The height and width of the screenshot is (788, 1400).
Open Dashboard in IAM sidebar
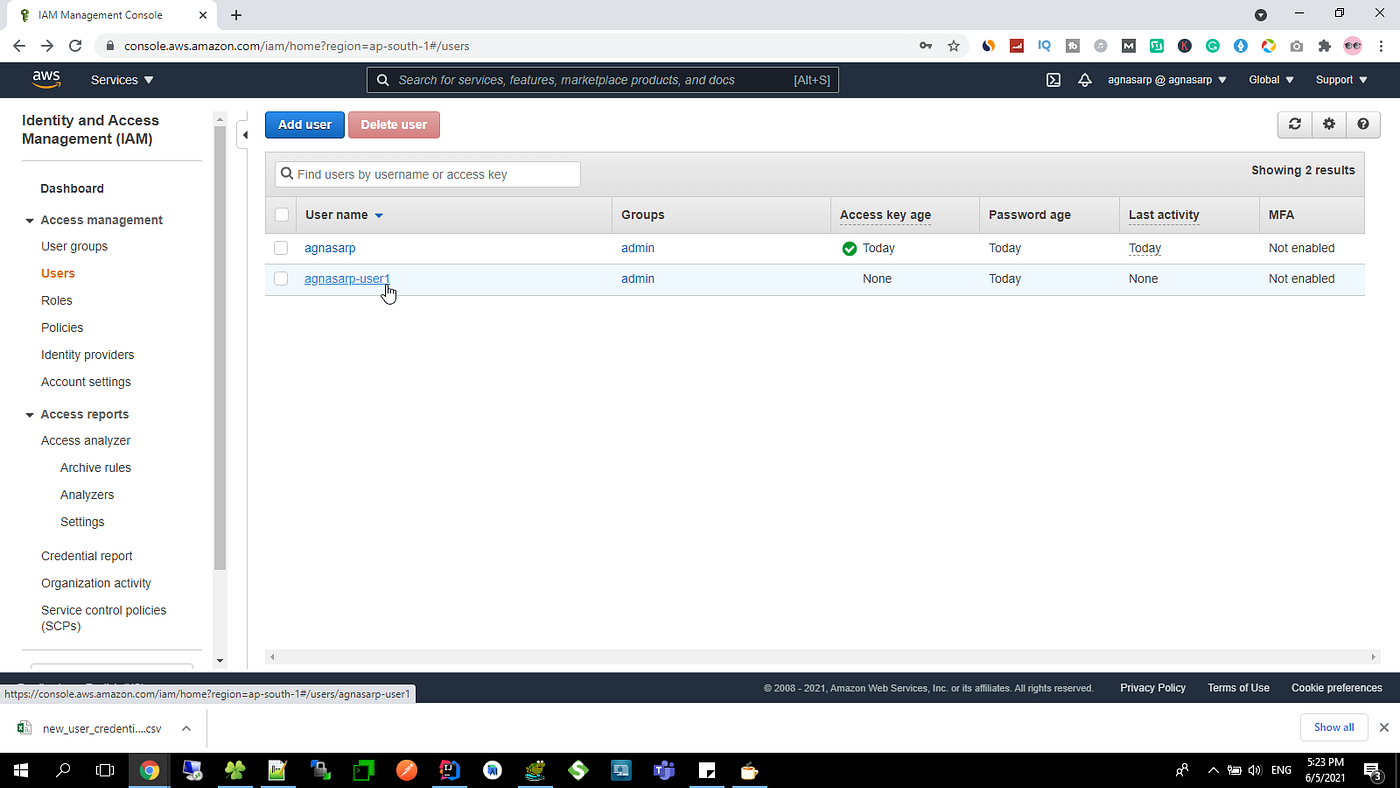point(72,188)
